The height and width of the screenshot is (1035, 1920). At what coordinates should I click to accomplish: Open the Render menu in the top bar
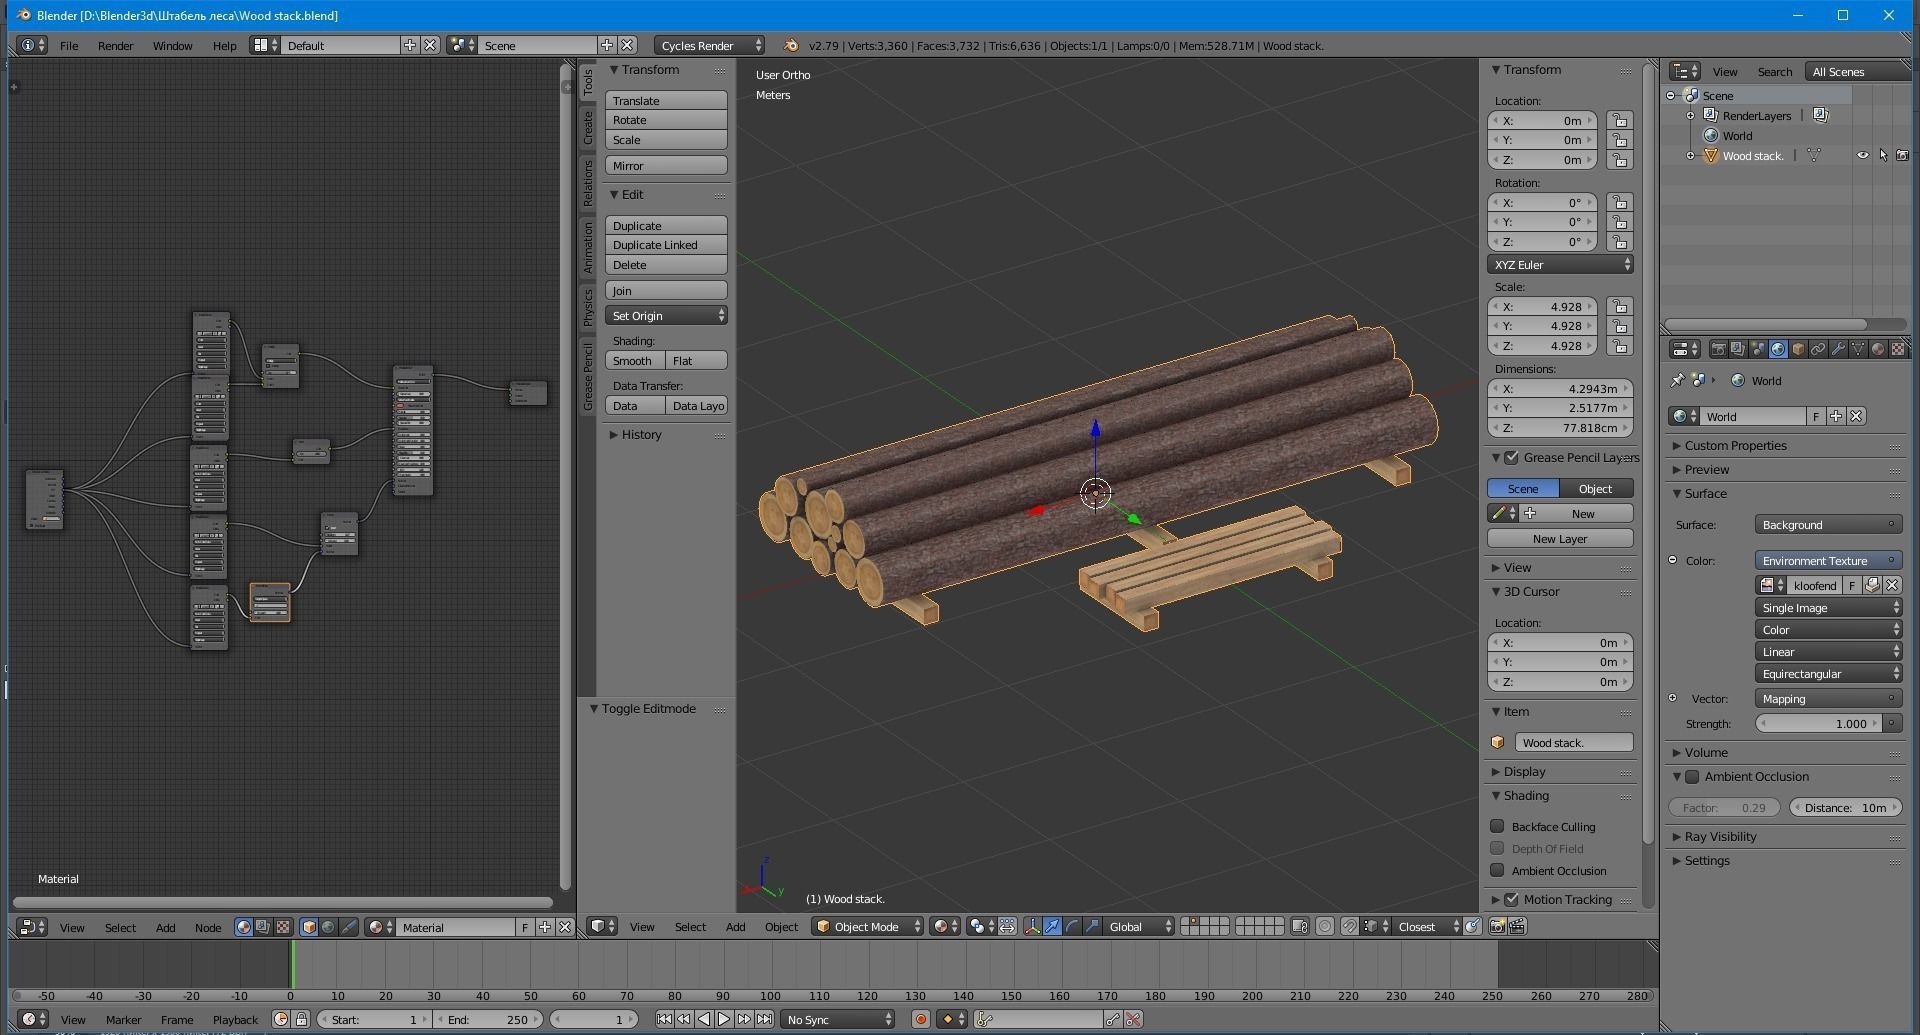pyautogui.click(x=115, y=45)
